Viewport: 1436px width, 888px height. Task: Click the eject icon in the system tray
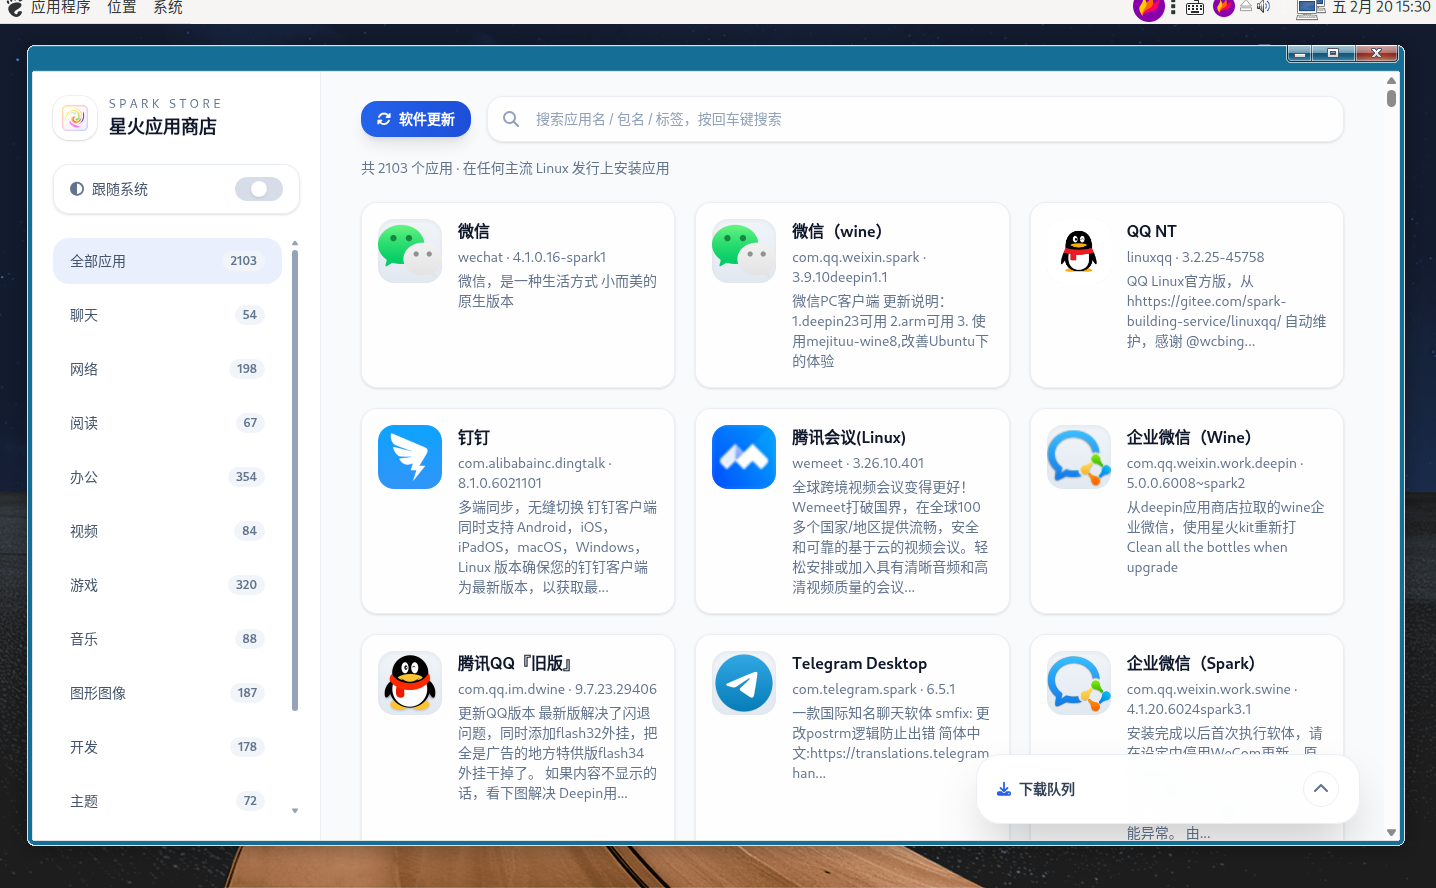point(1246,7)
